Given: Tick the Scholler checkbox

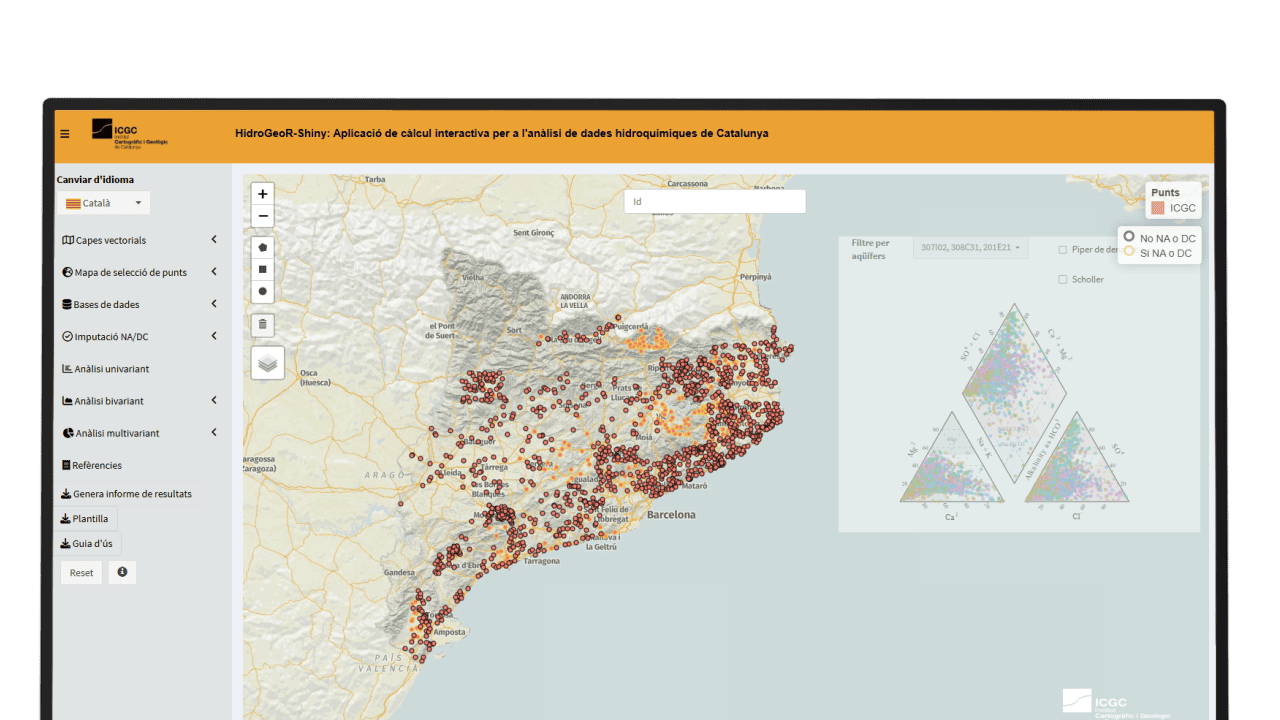Looking at the screenshot, I should pyautogui.click(x=1062, y=280).
